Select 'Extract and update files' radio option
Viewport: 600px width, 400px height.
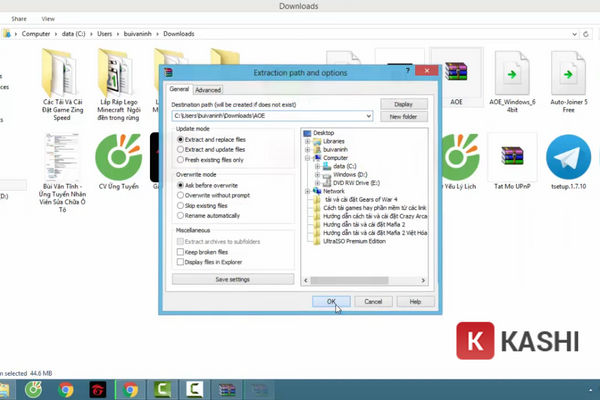tap(180, 150)
